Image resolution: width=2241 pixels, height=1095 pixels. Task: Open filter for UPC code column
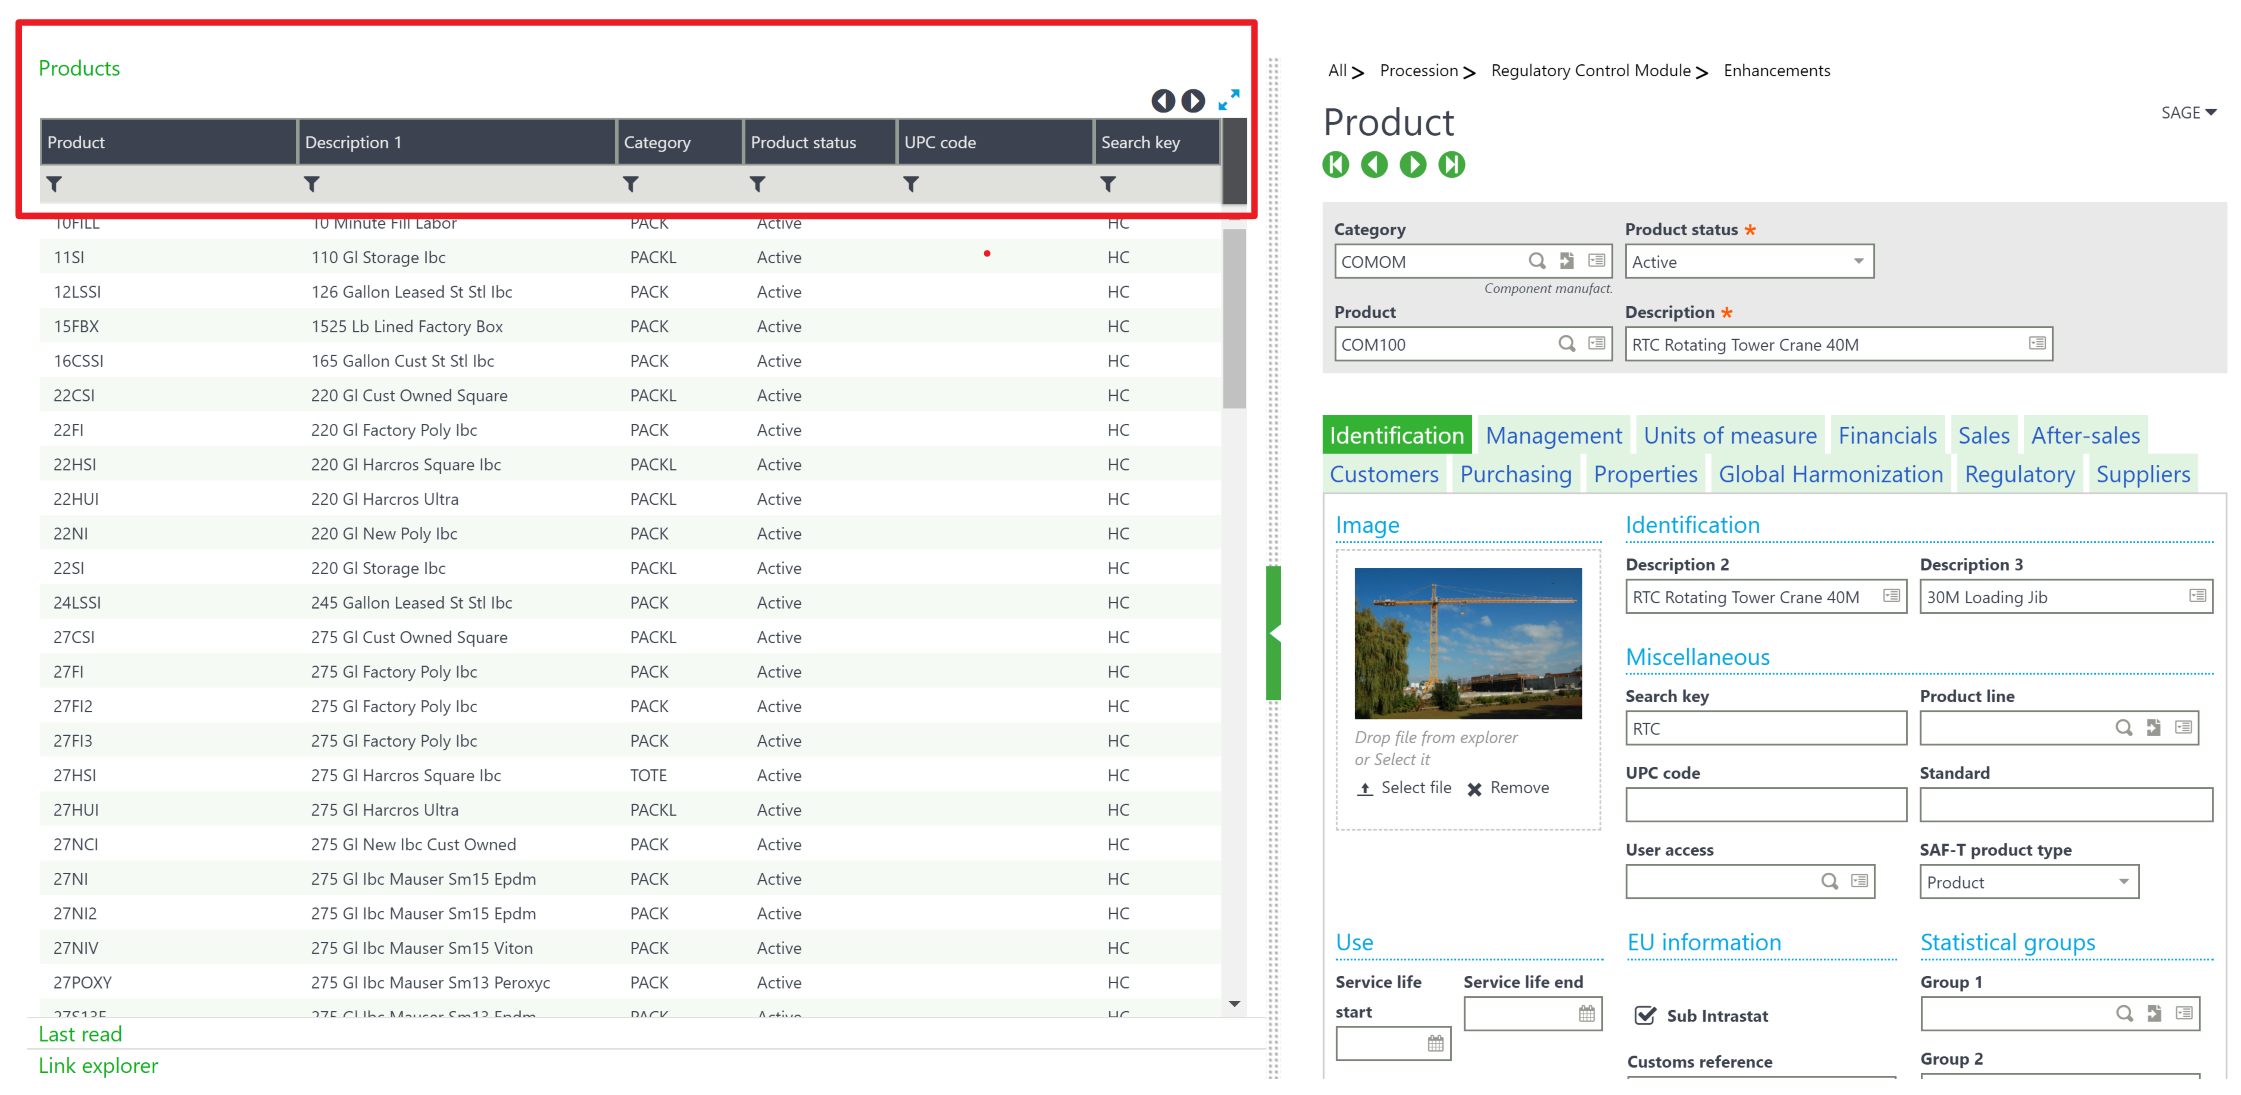(x=910, y=184)
